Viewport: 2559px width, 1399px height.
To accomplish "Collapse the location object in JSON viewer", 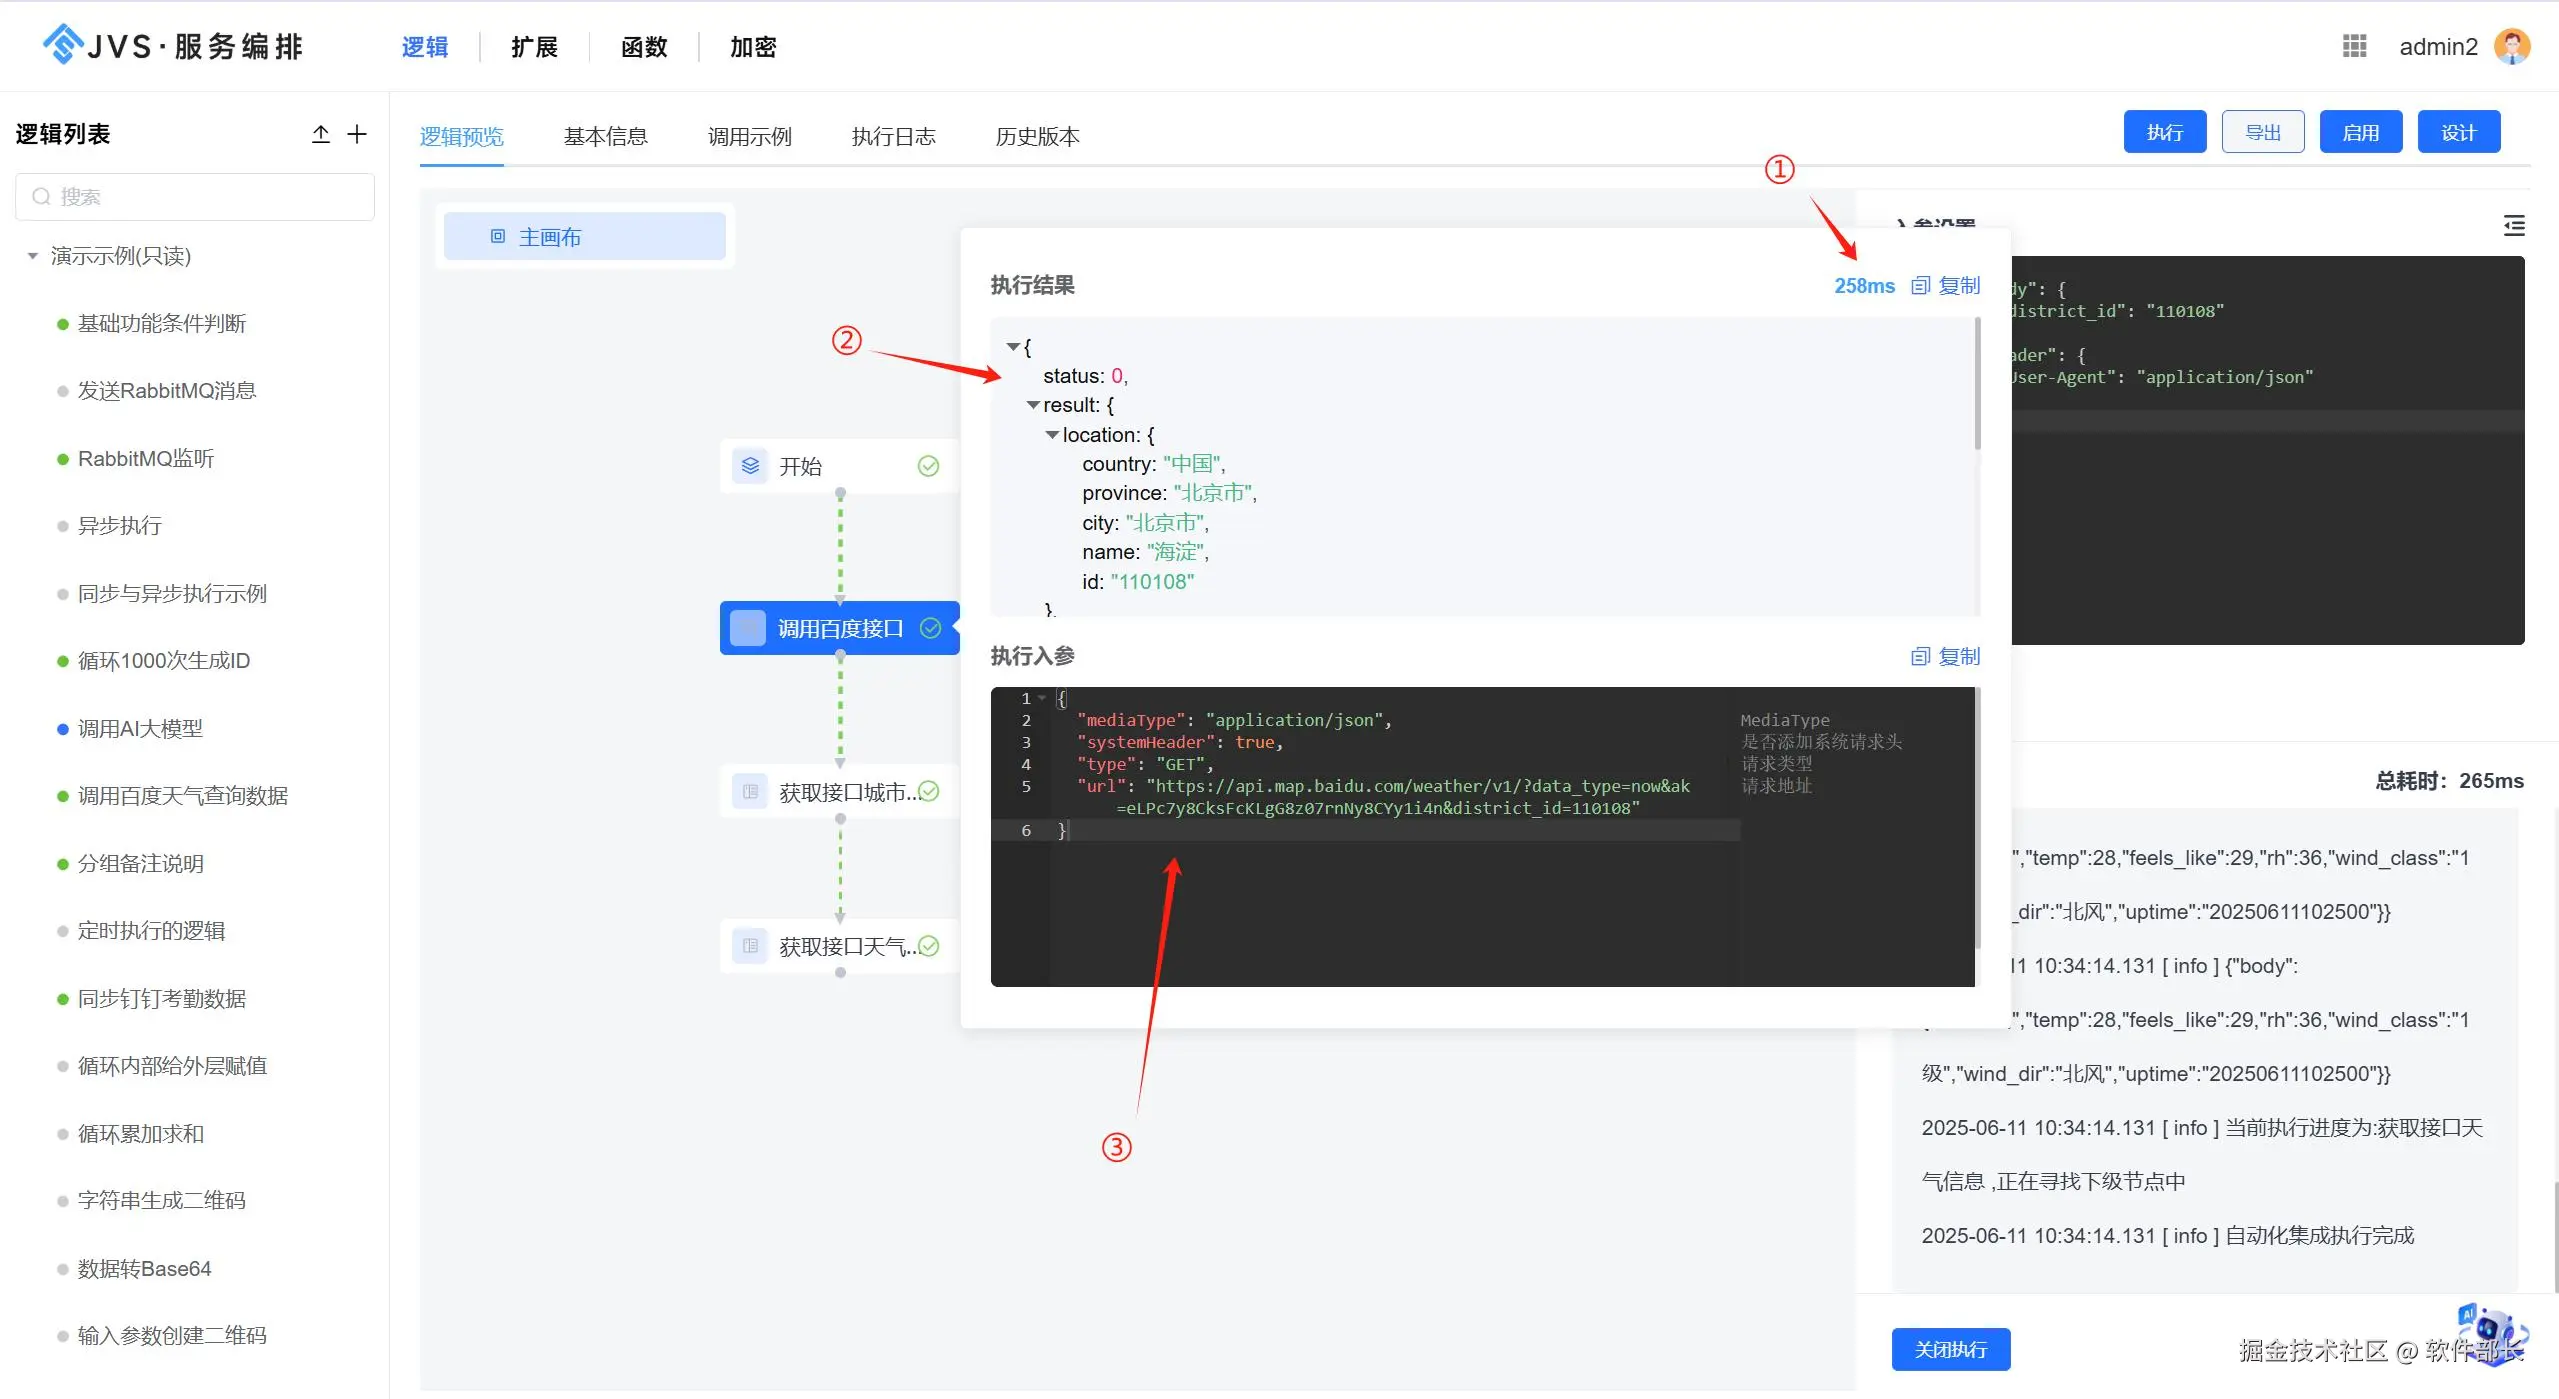I will click(x=1052, y=435).
